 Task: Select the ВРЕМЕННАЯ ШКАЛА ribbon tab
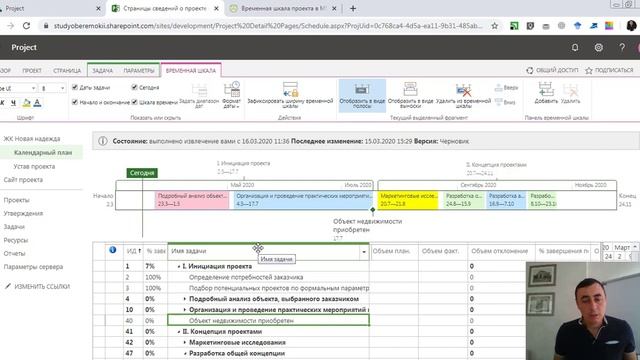191,71
